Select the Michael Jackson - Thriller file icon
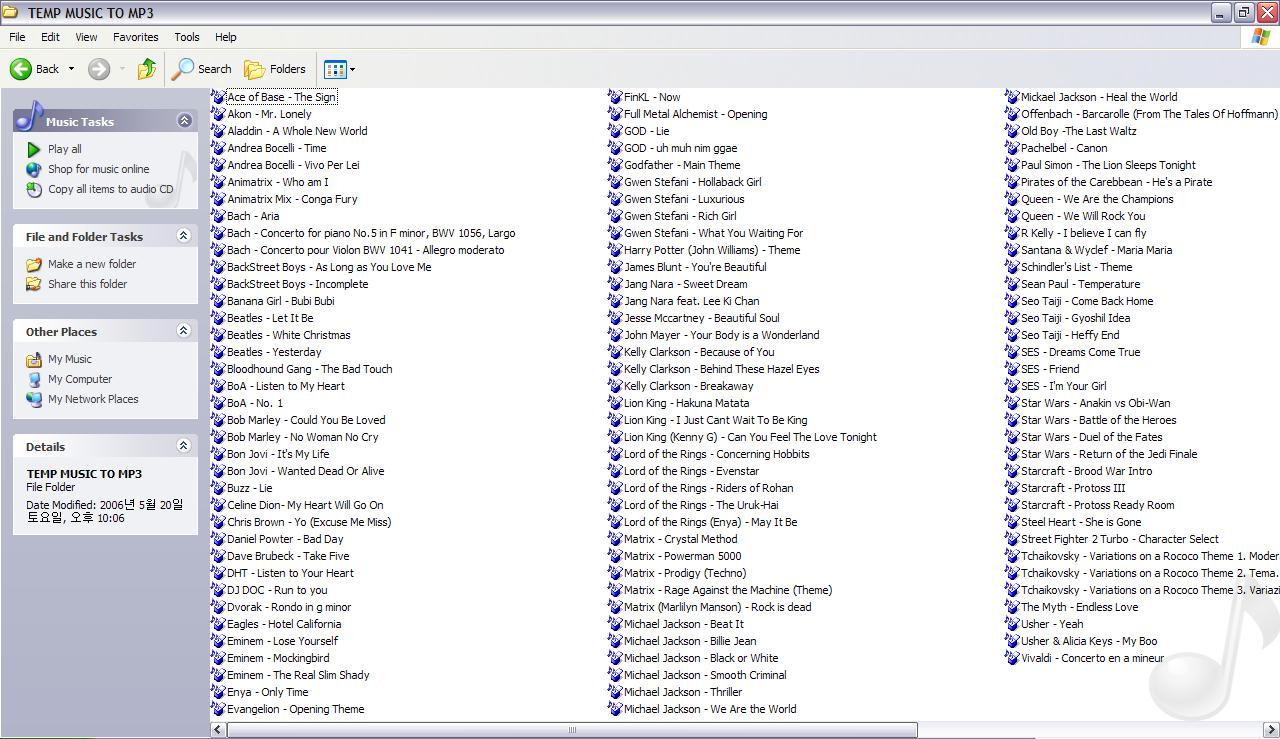1280x739 pixels. click(x=615, y=692)
